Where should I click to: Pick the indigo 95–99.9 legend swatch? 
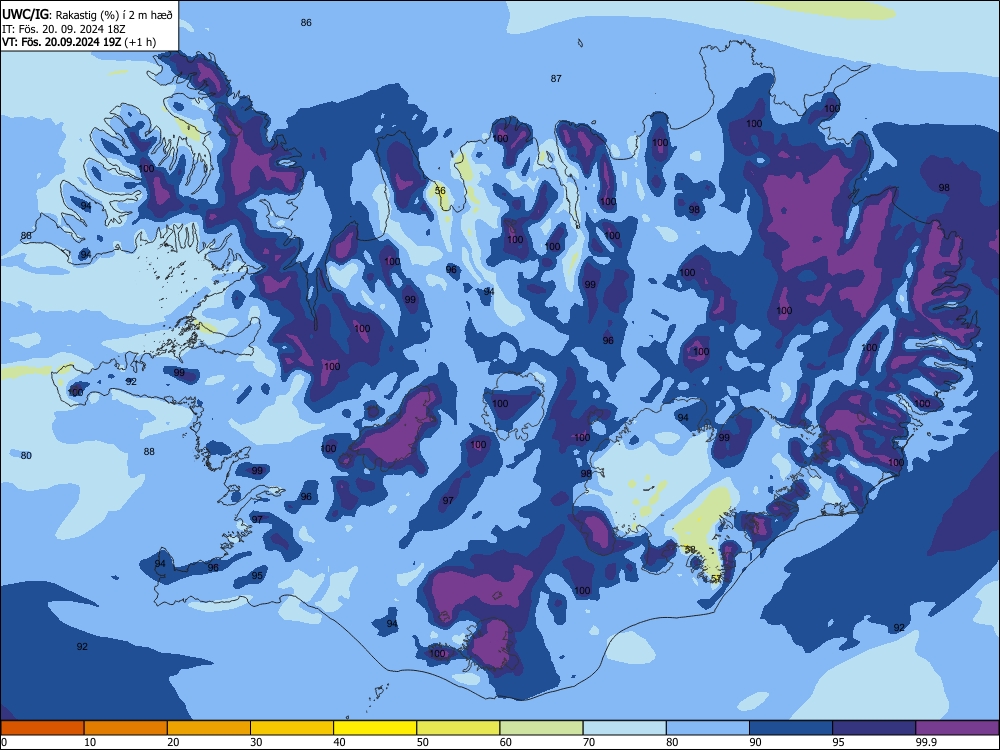[874, 728]
